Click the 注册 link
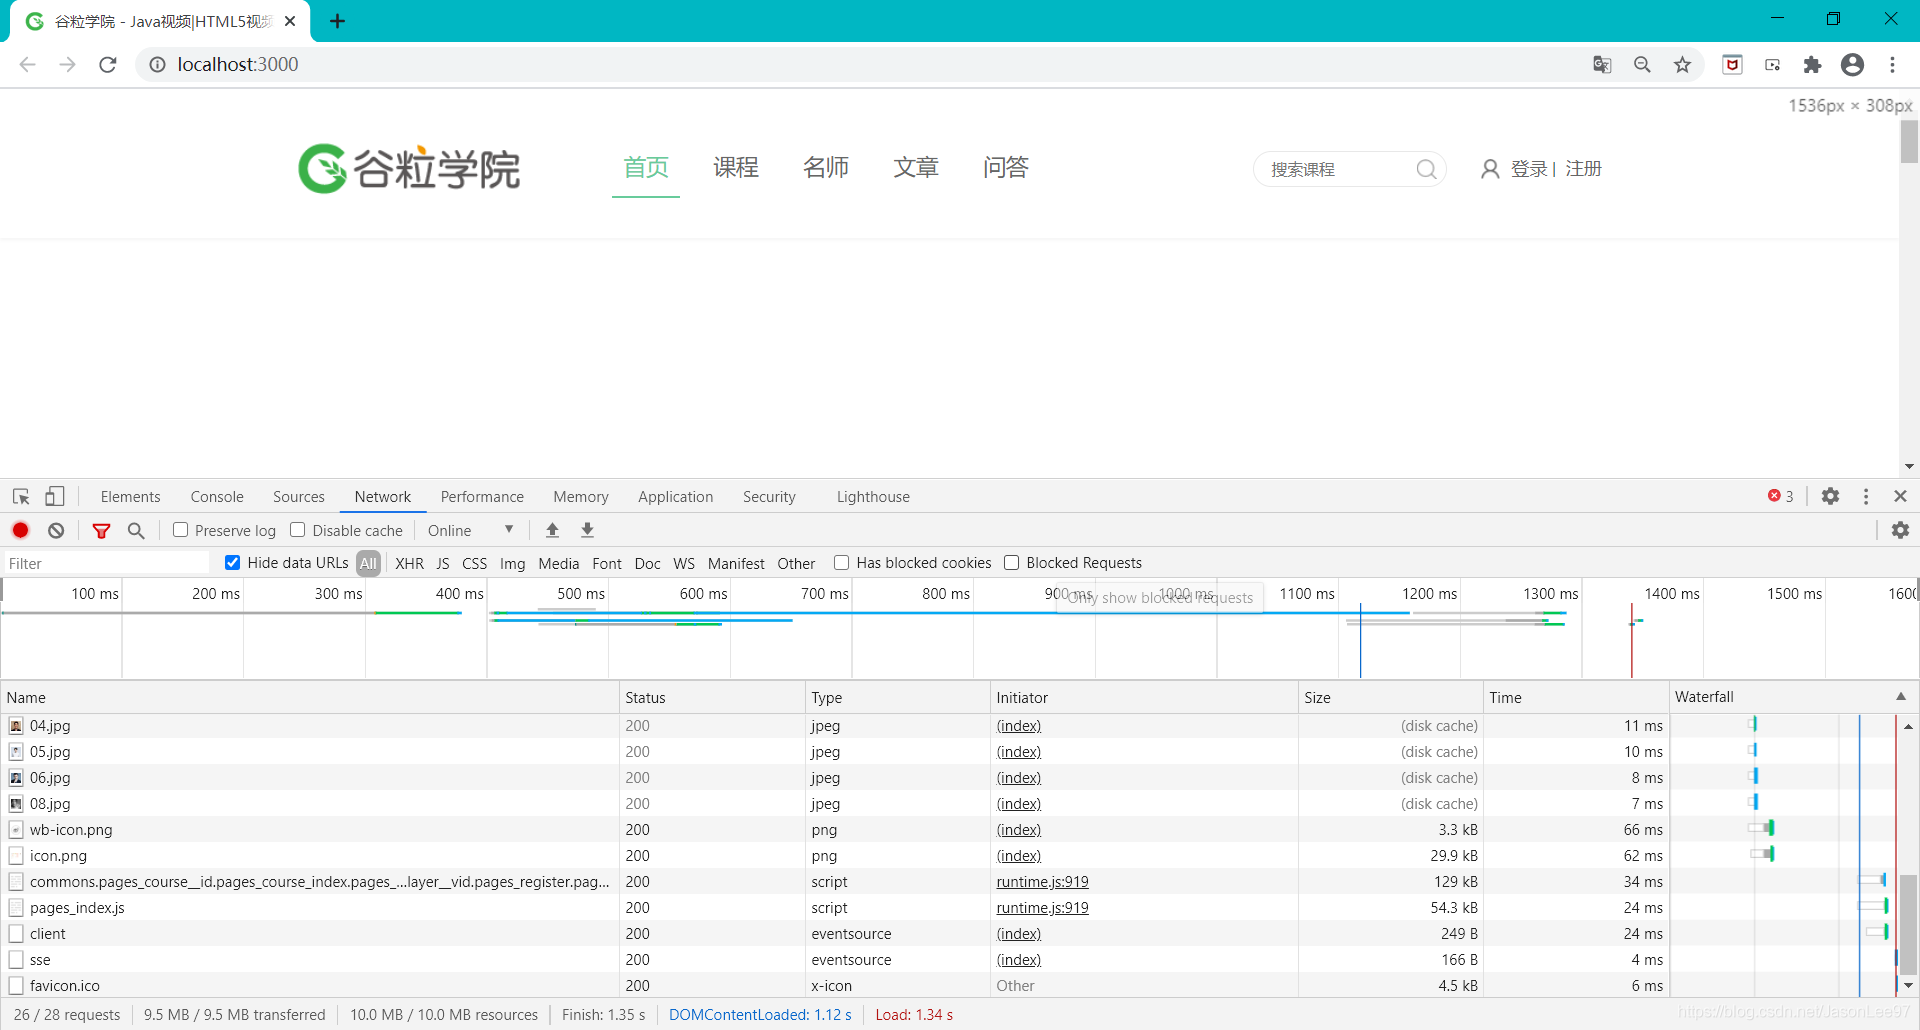This screenshot has height=1030, width=1920. 1584,169
